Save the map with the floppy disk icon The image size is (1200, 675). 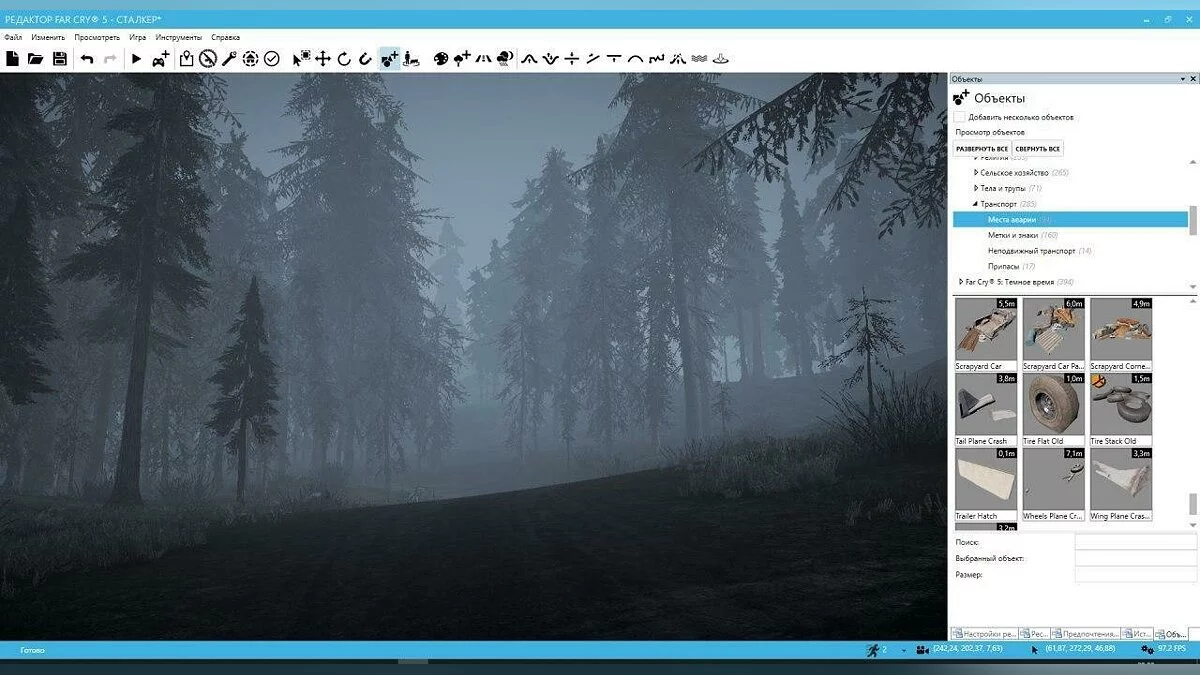click(60, 59)
